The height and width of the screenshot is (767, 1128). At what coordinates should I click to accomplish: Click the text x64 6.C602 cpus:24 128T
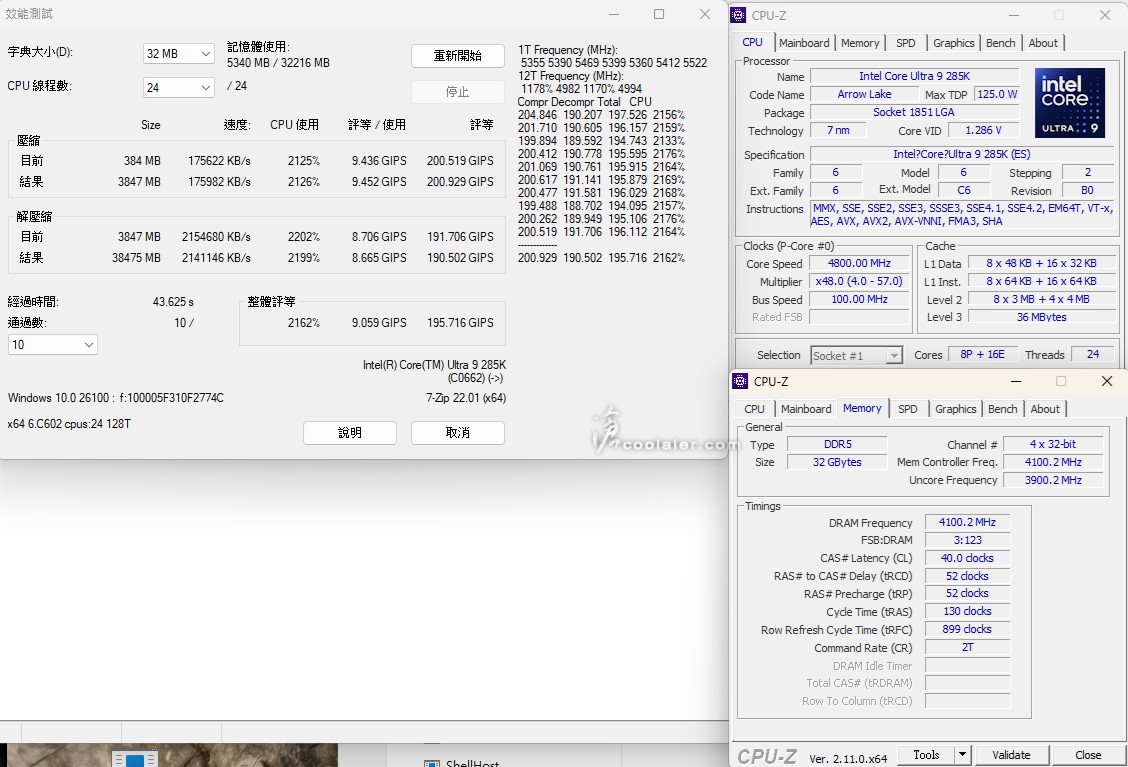point(69,424)
